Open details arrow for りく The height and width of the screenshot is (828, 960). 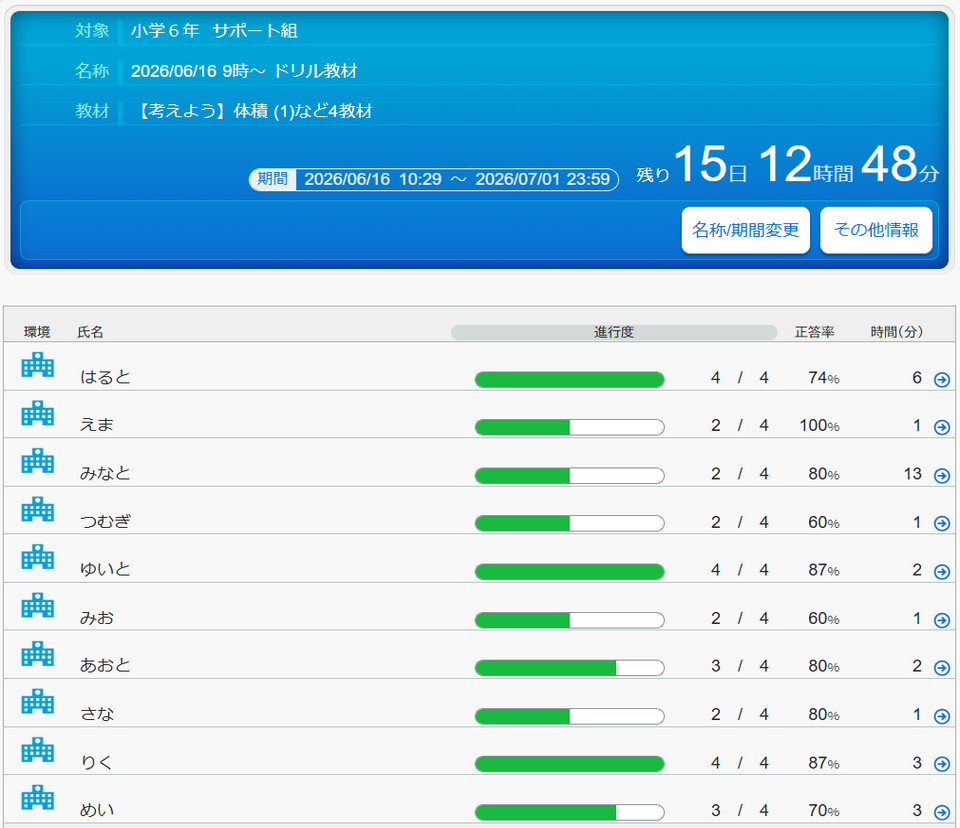[x=942, y=764]
